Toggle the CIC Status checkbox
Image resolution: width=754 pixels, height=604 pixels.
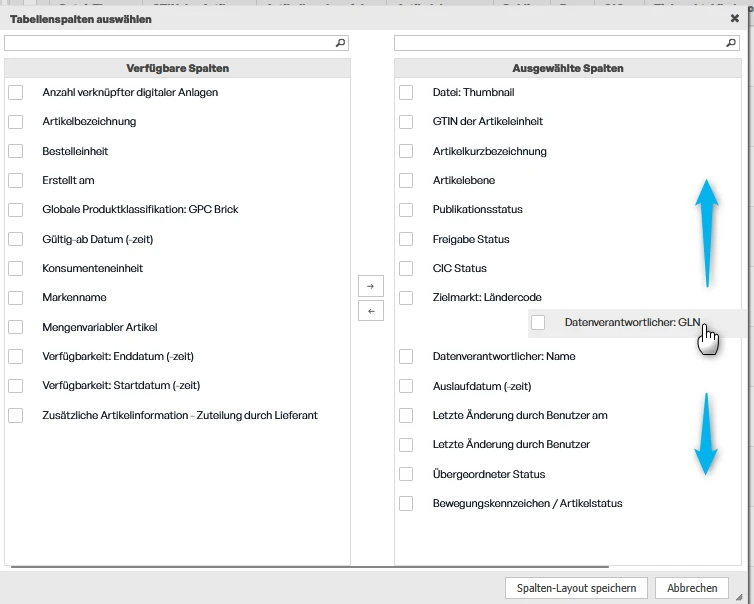tap(406, 268)
